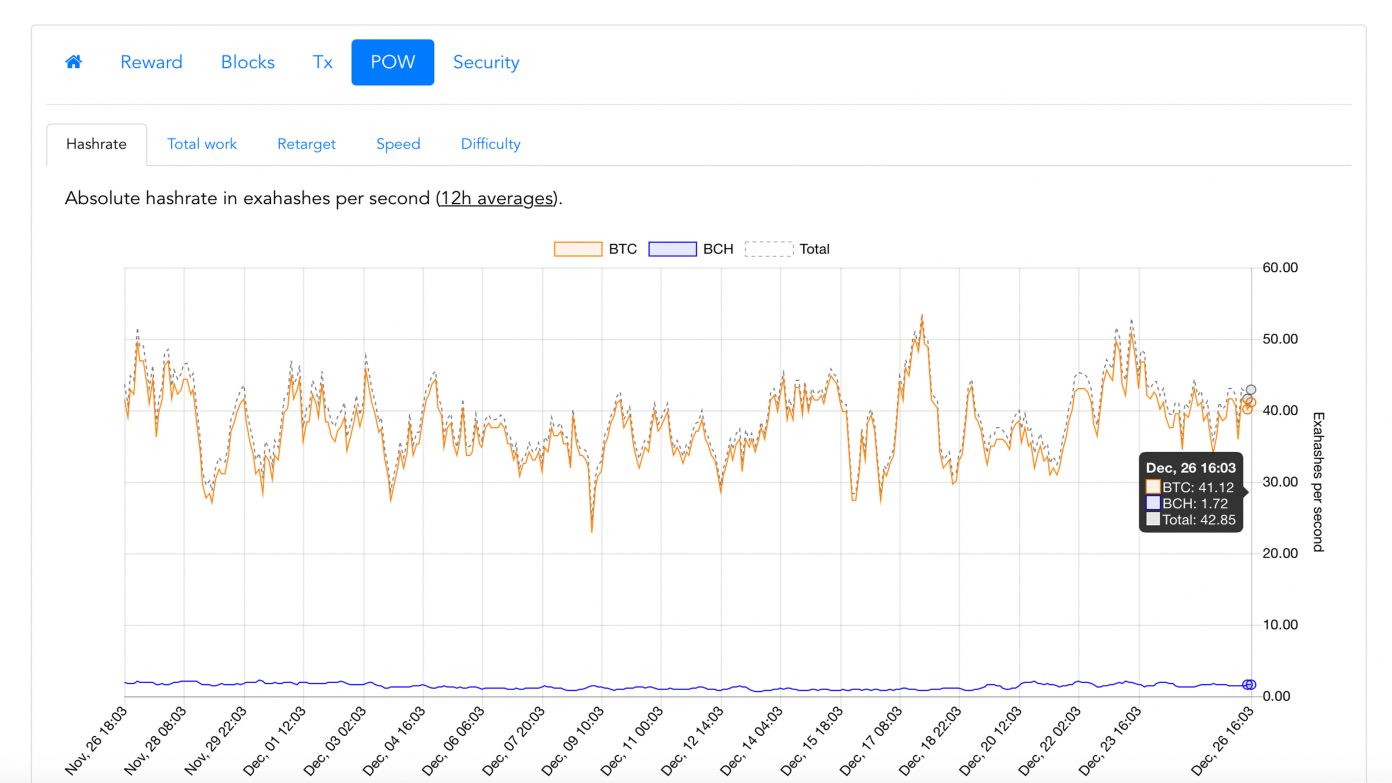Click the lowest BTC dip on chart
1392x783 pixels.
click(x=591, y=531)
